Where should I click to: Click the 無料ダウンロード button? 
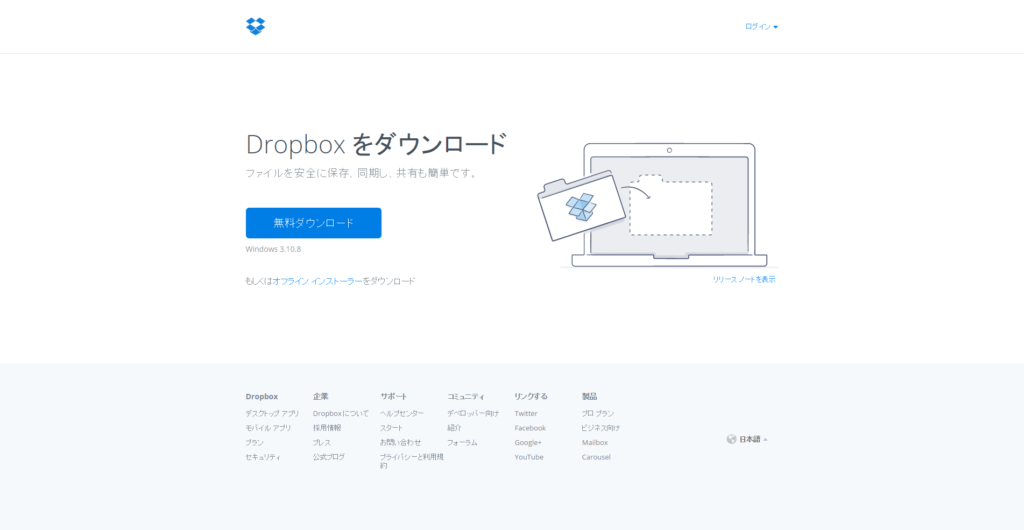(313, 223)
